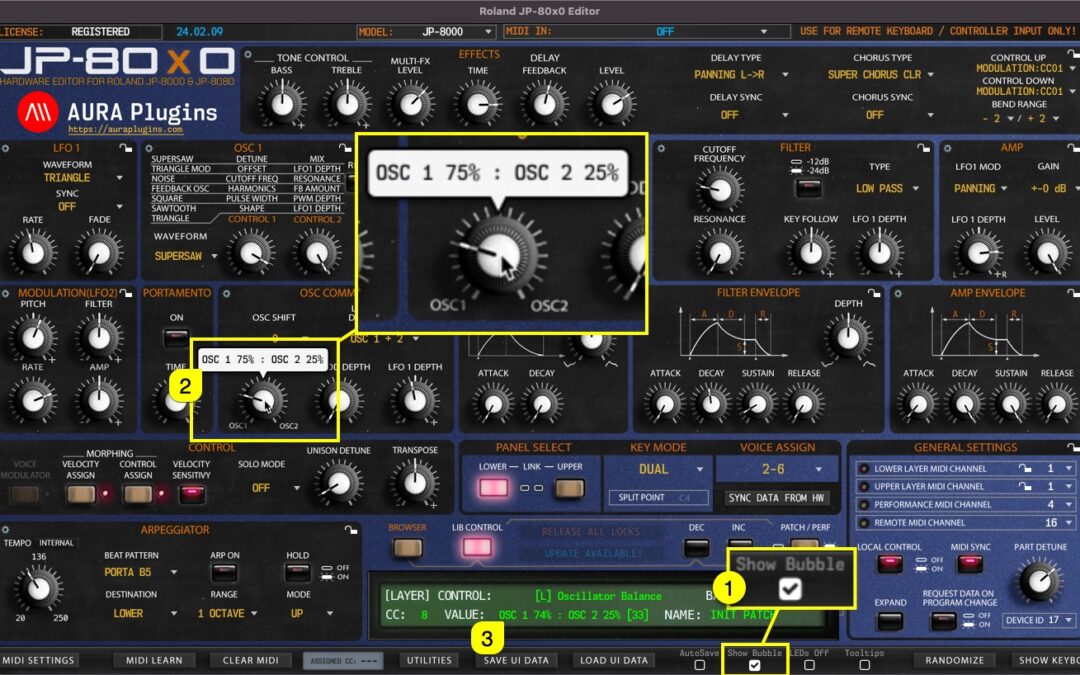The image size is (1080, 675).
Task: Select UTILITIES in the bottom bar
Action: click(430, 660)
